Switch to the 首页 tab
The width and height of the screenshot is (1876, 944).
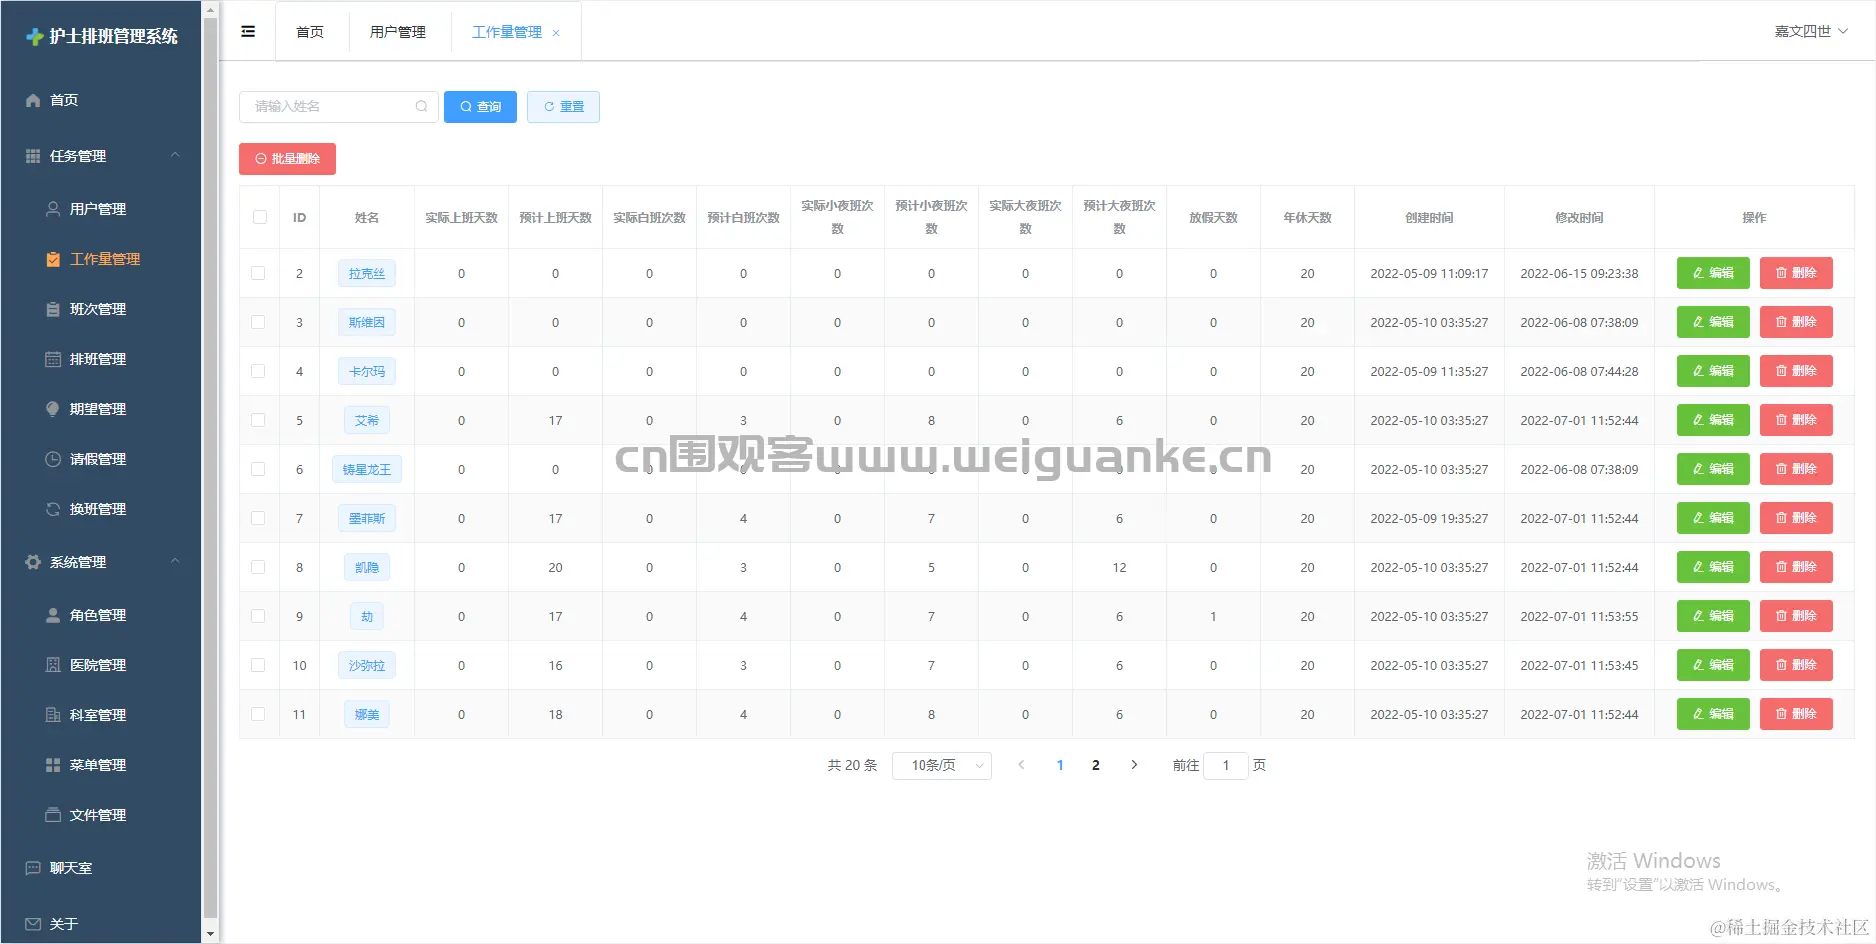(310, 32)
